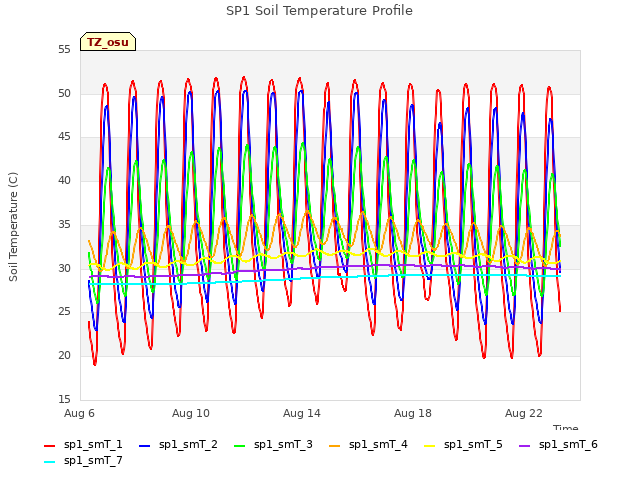
Task: Click the 25 y-axis tick label
Action: (64, 312)
